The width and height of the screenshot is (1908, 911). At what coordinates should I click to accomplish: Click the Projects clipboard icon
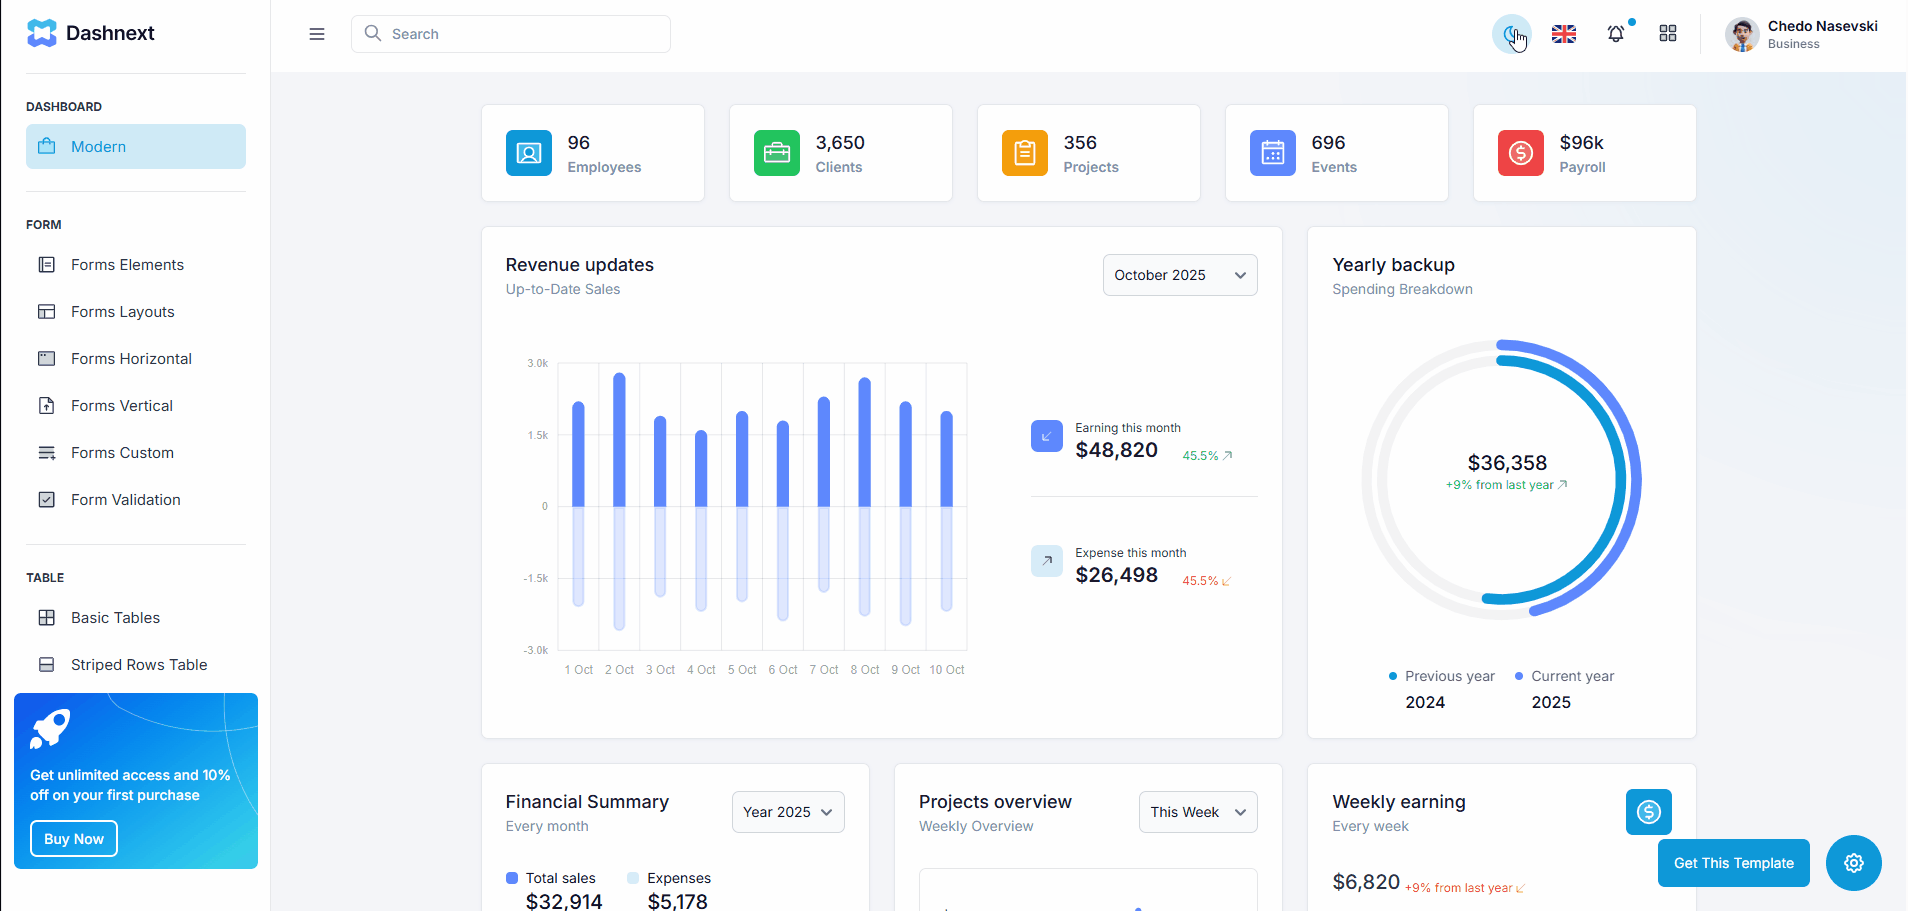click(1025, 153)
